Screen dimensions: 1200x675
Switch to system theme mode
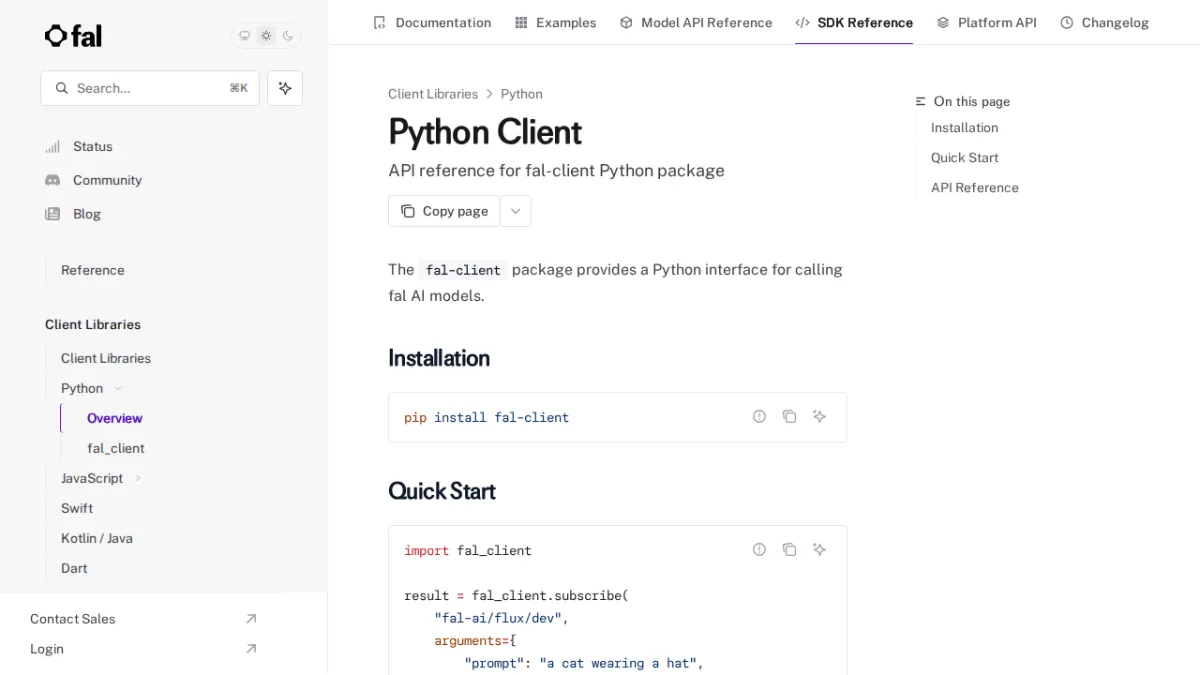244,36
